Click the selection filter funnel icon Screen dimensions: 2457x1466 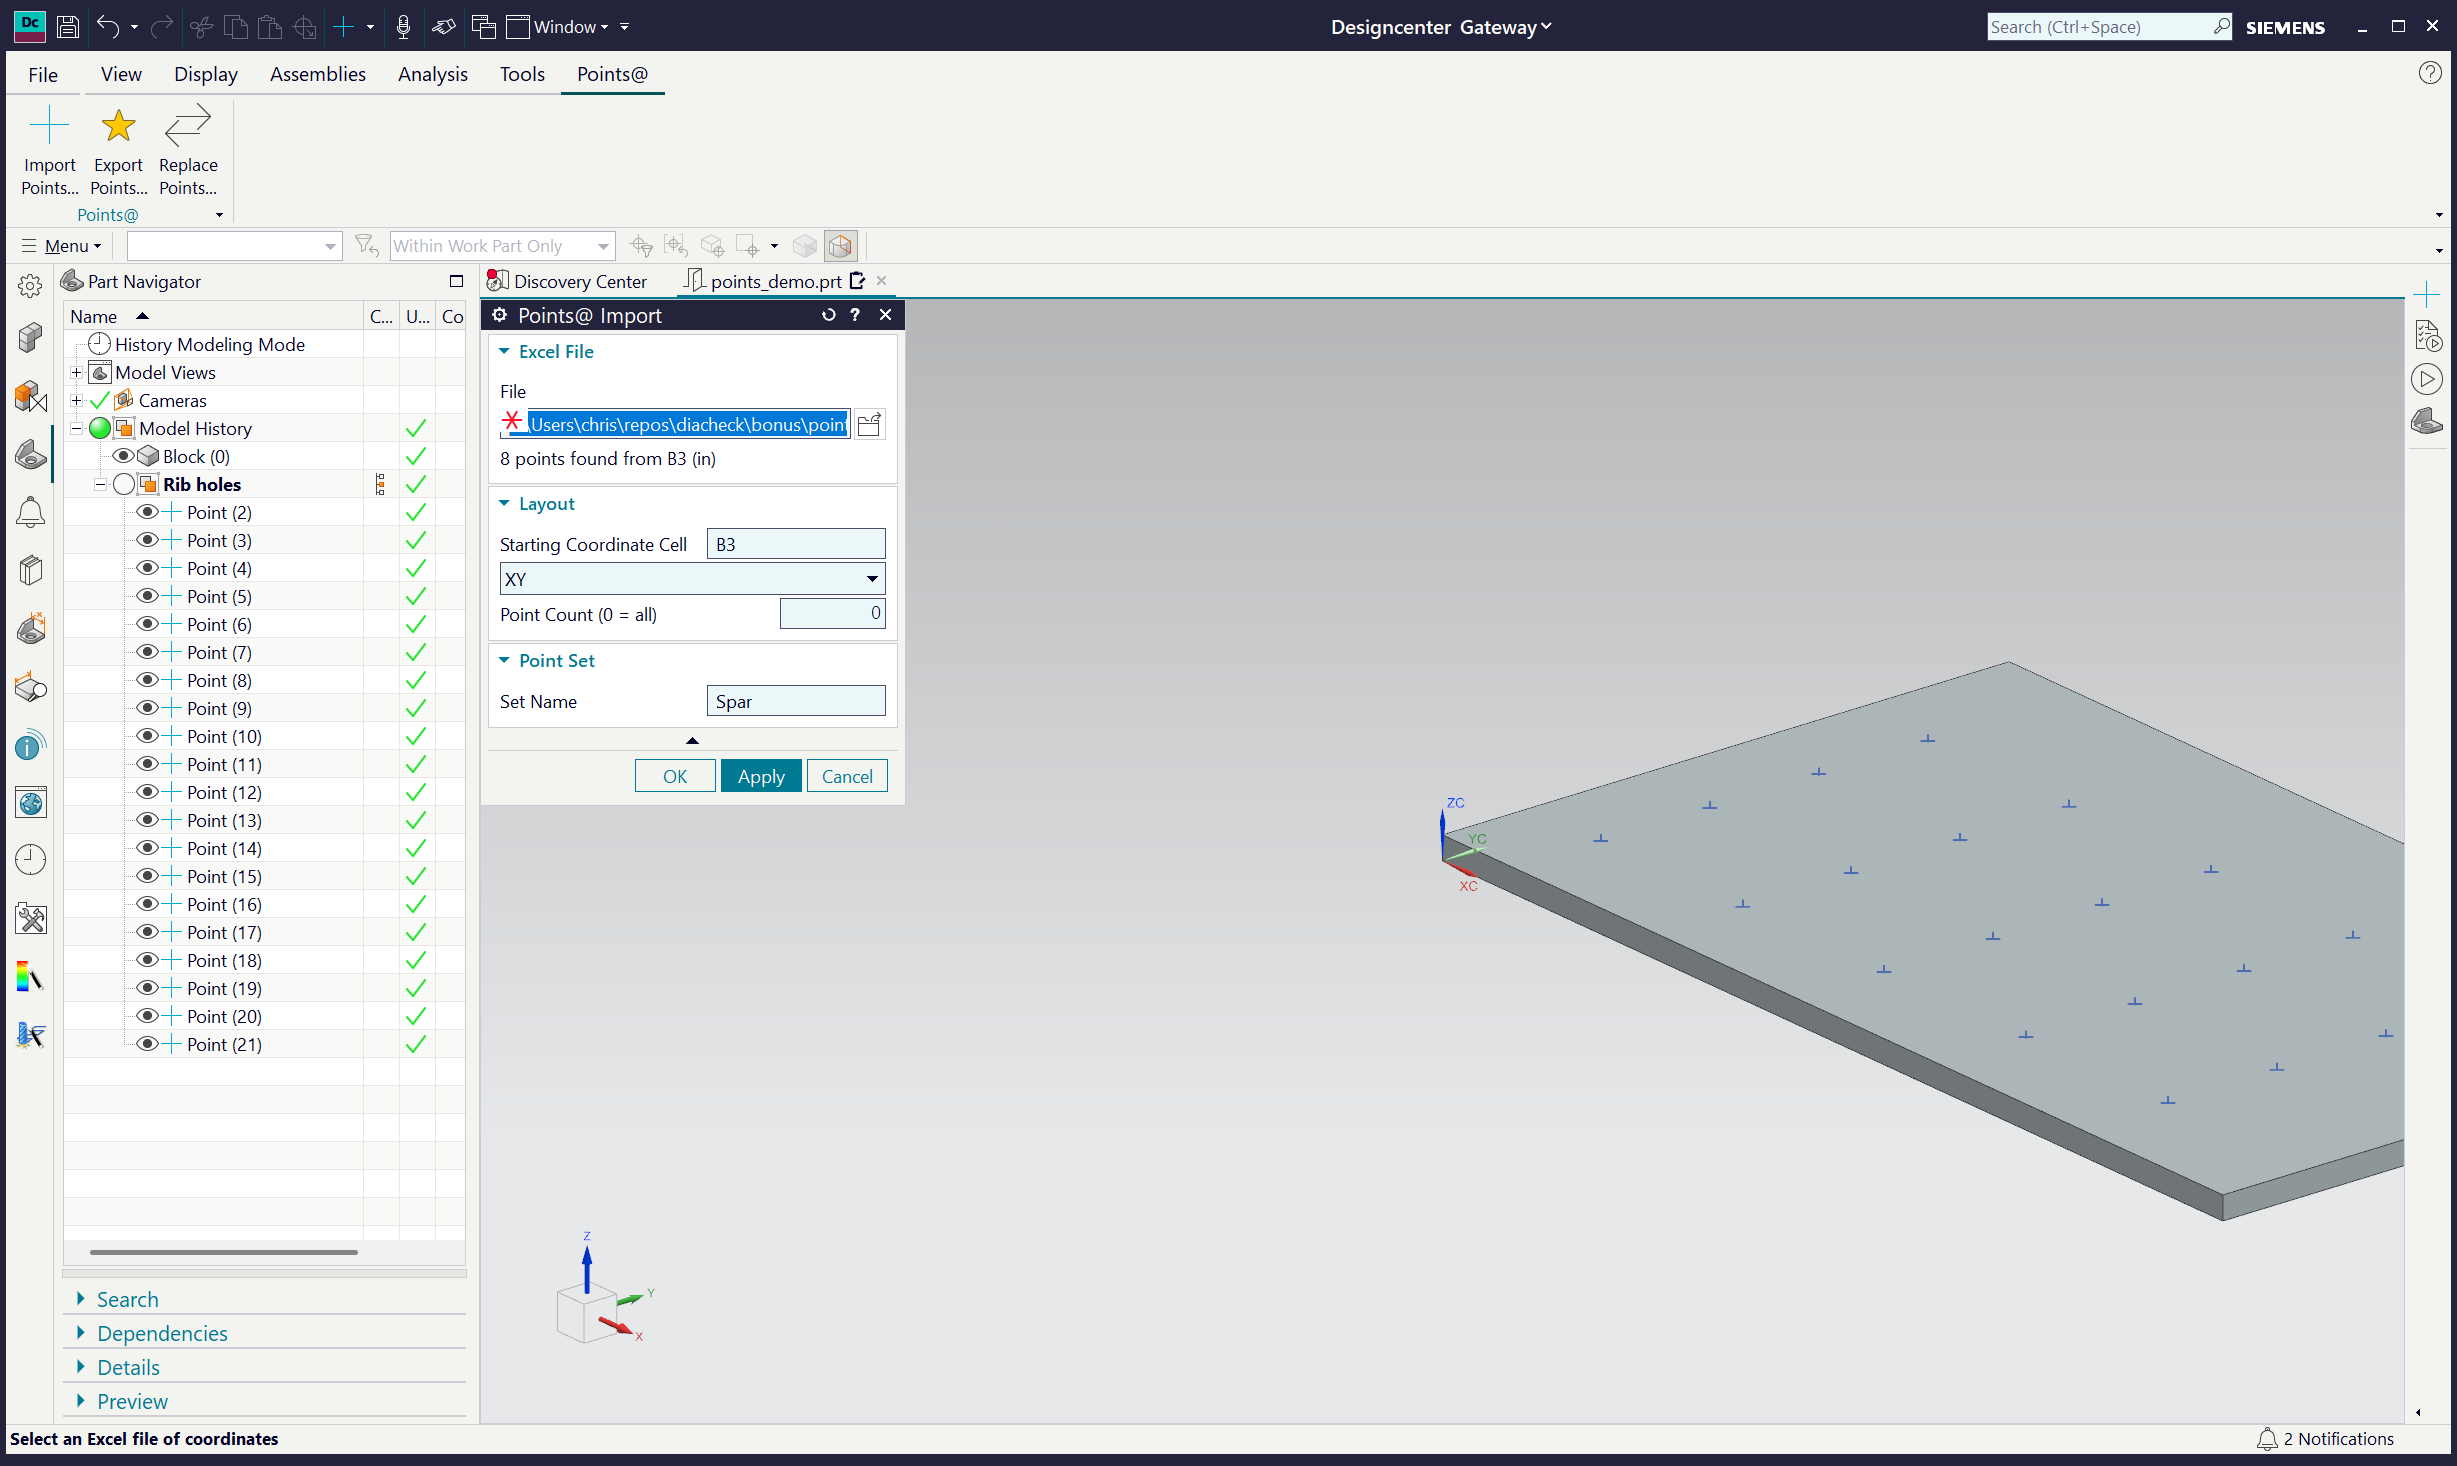click(366, 245)
